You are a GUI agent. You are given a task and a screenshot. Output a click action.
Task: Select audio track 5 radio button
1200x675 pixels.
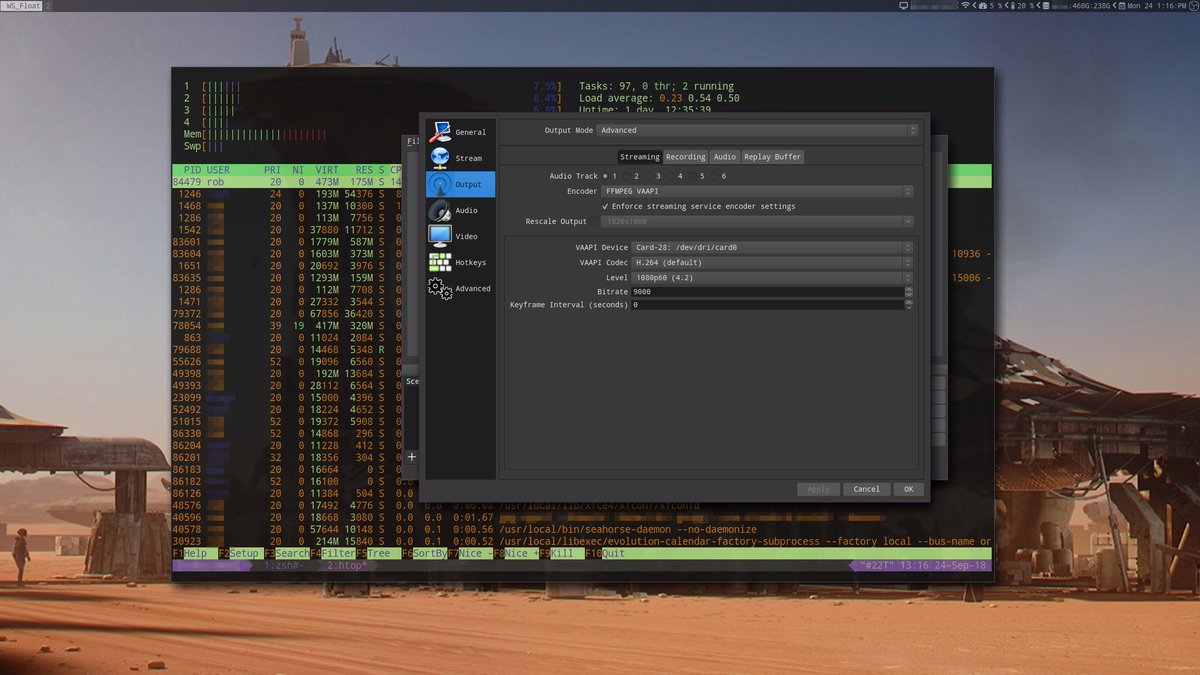694,176
